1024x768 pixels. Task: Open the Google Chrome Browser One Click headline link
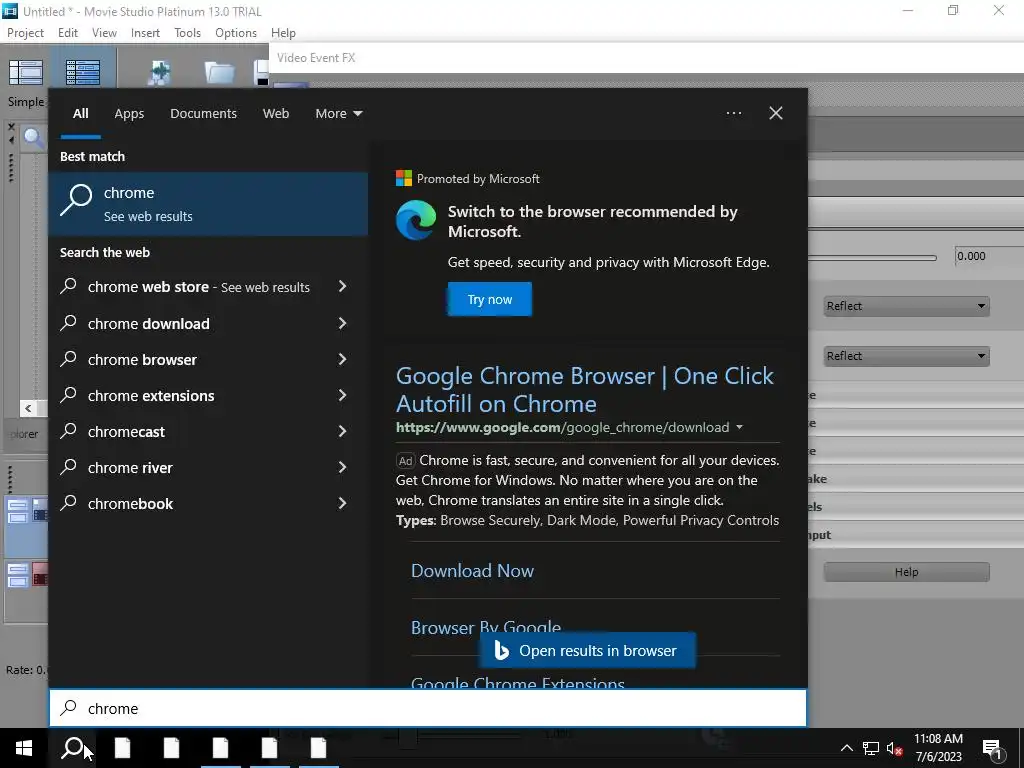pos(584,389)
